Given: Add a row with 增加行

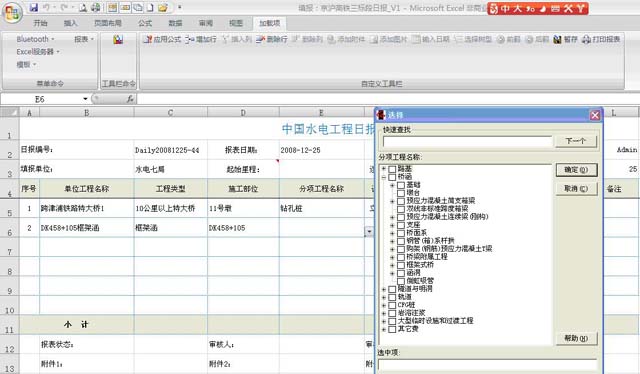Looking at the screenshot, I should pos(201,39).
